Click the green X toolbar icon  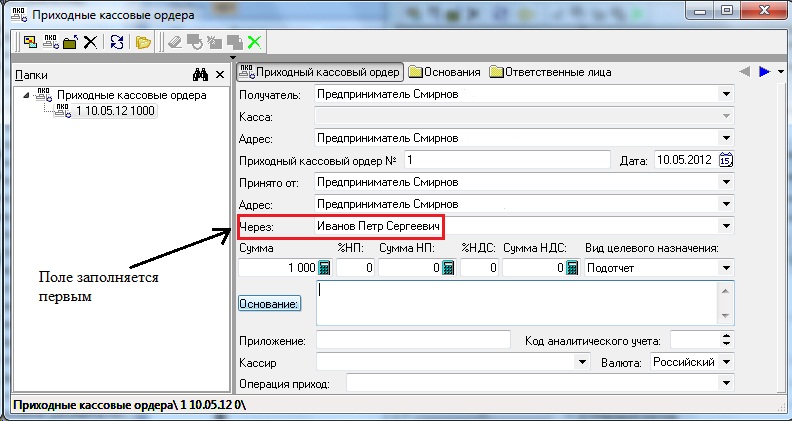(254, 42)
